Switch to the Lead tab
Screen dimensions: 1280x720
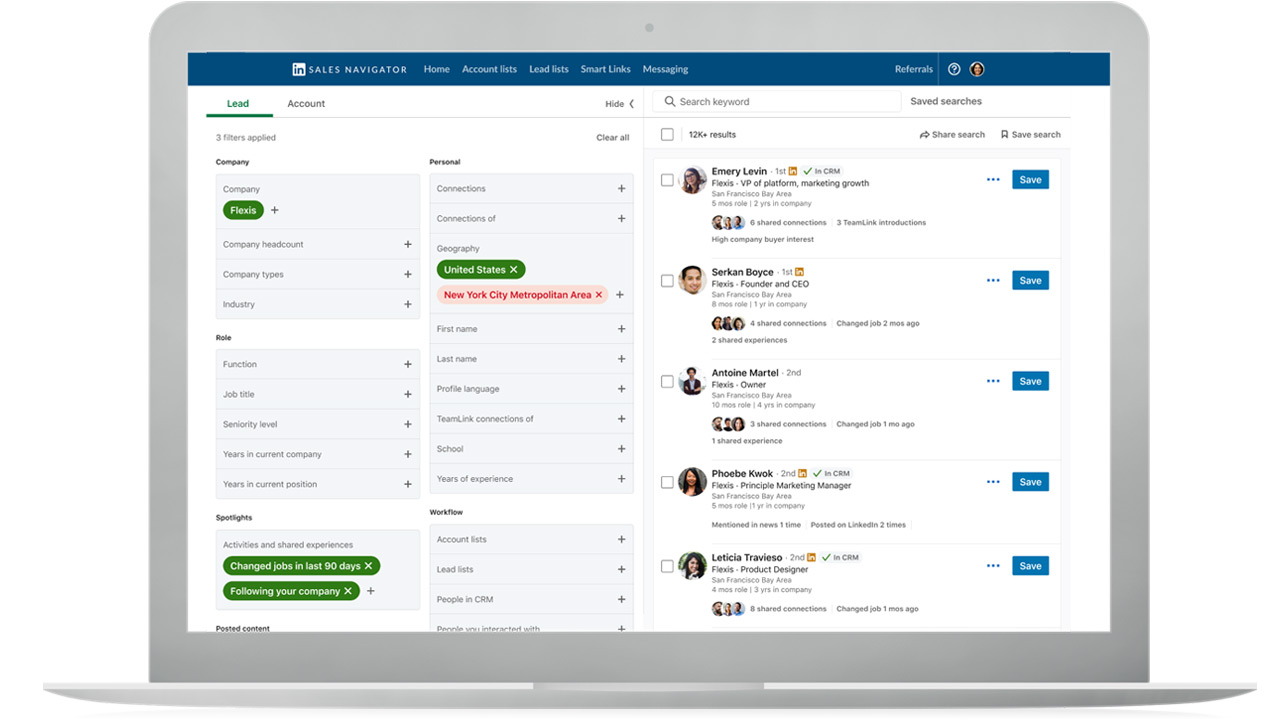(x=238, y=104)
